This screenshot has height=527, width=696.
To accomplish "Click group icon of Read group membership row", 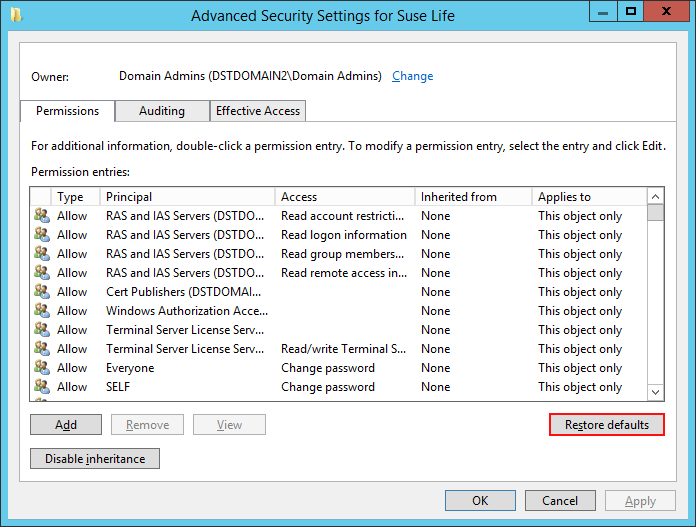I will tap(42, 254).
